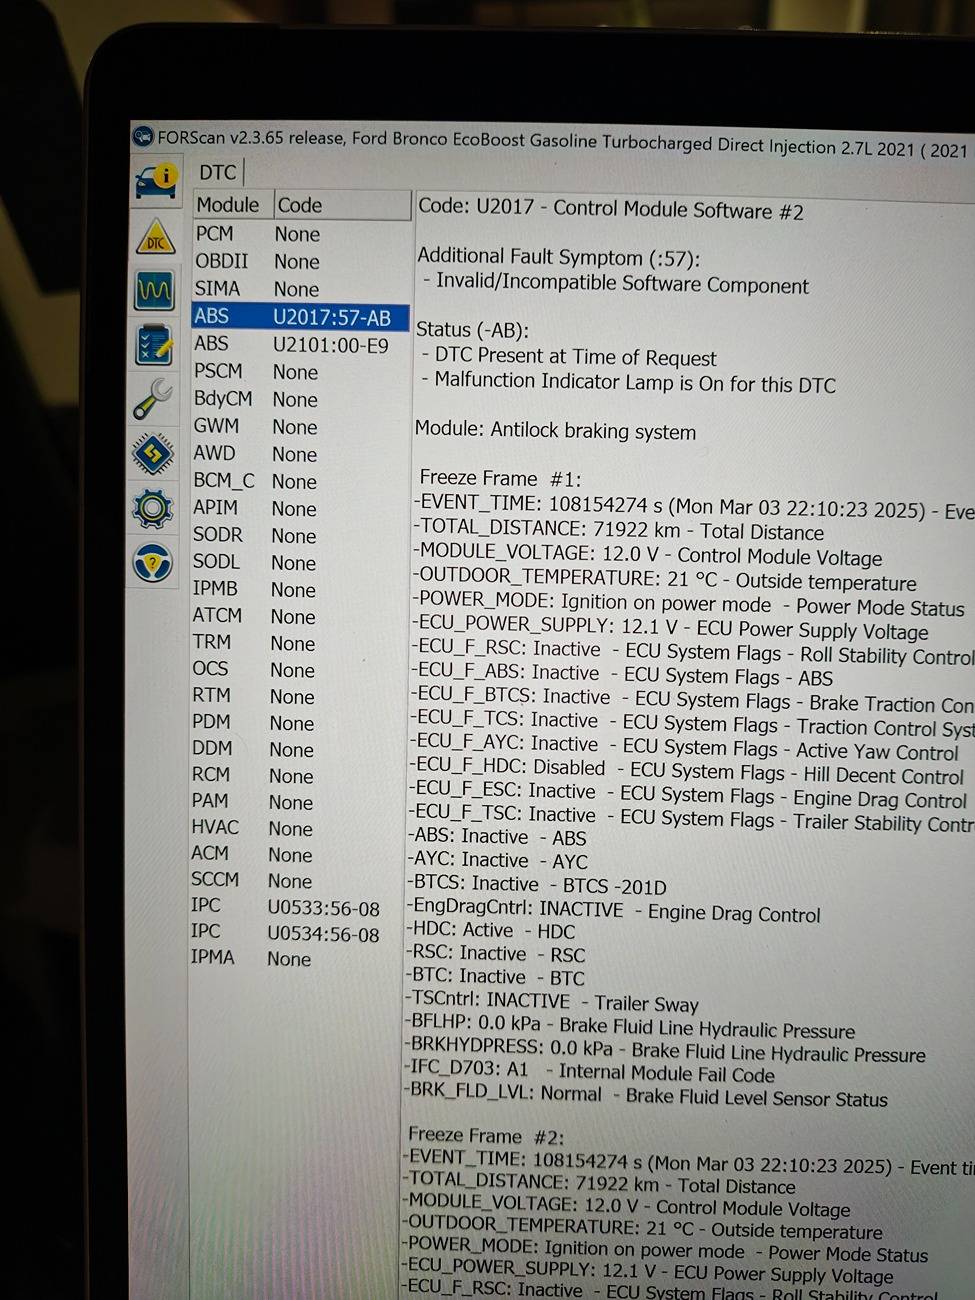Viewport: 975px width, 1300px height.
Task: Select the OCS module row
Action: pos(298,669)
